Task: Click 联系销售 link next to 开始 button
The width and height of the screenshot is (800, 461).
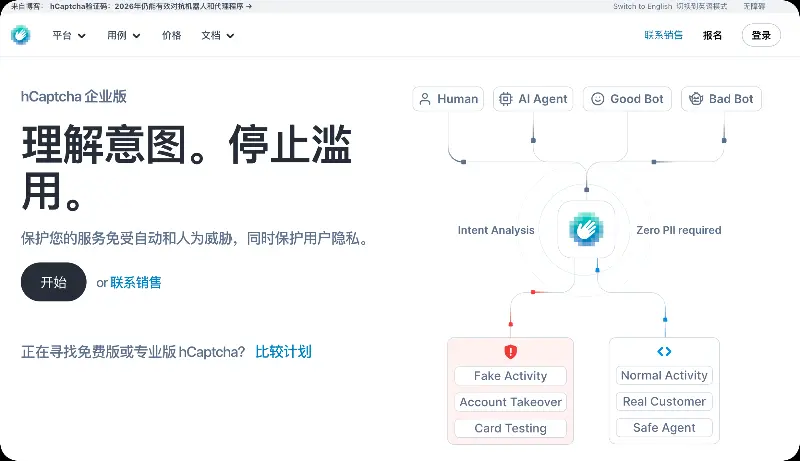Action: tap(136, 283)
